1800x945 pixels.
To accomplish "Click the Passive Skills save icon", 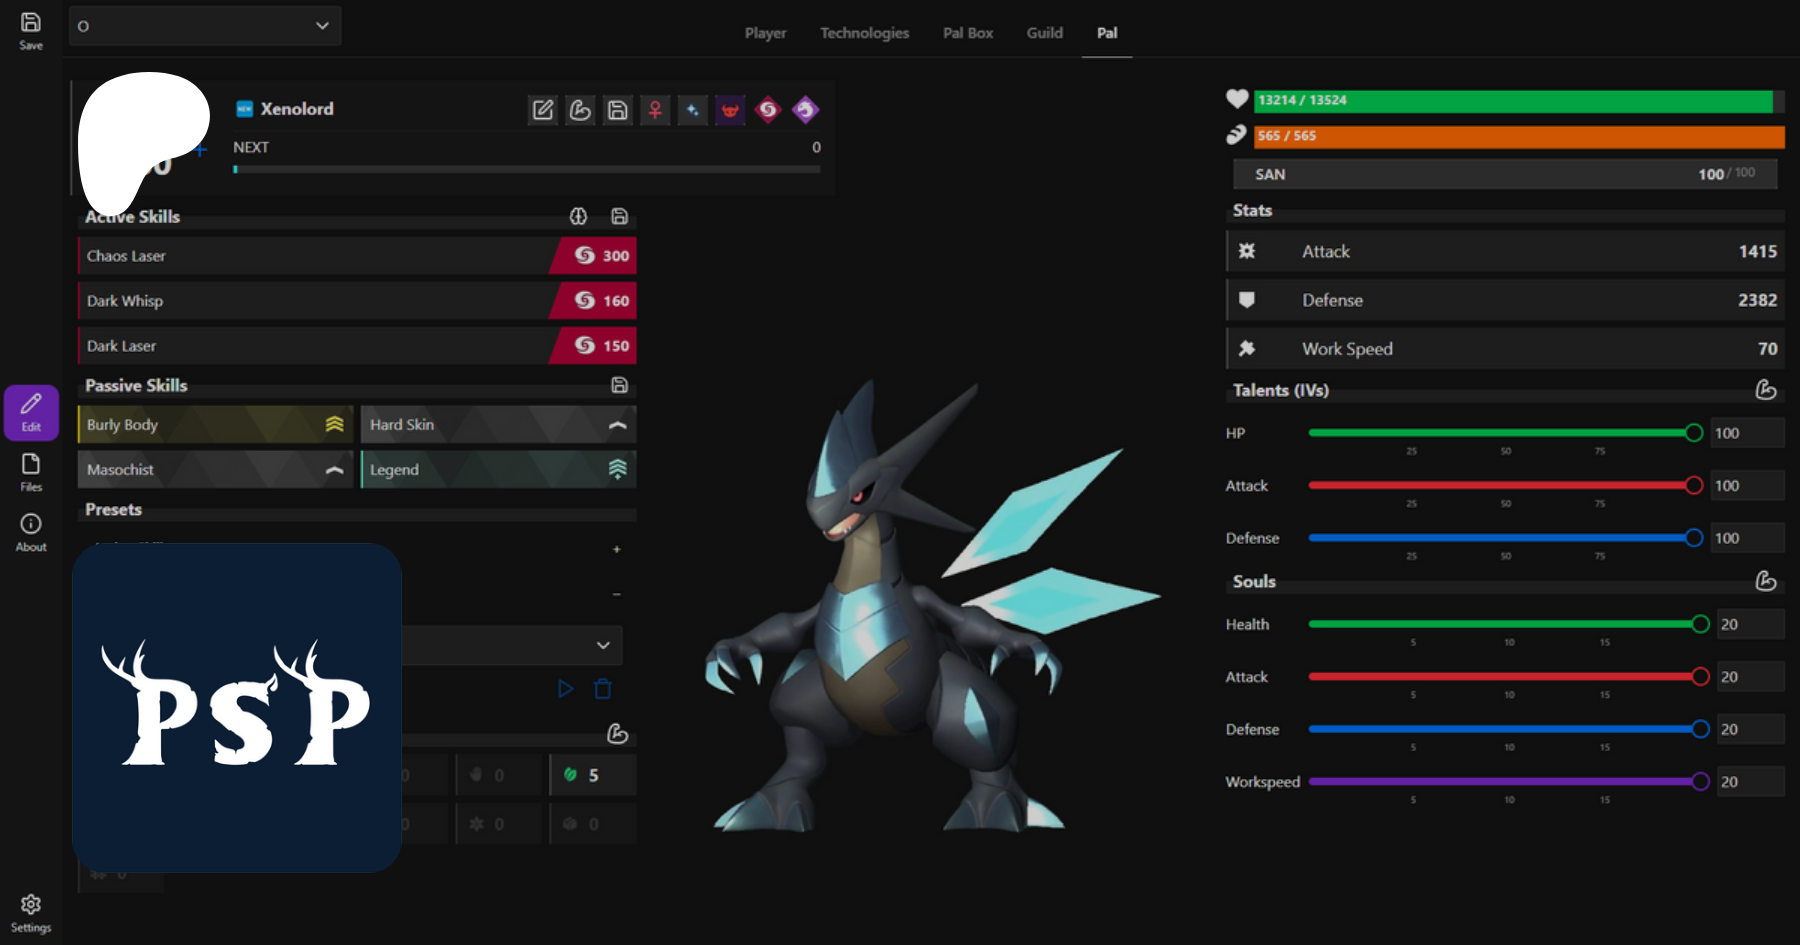I will coord(619,385).
